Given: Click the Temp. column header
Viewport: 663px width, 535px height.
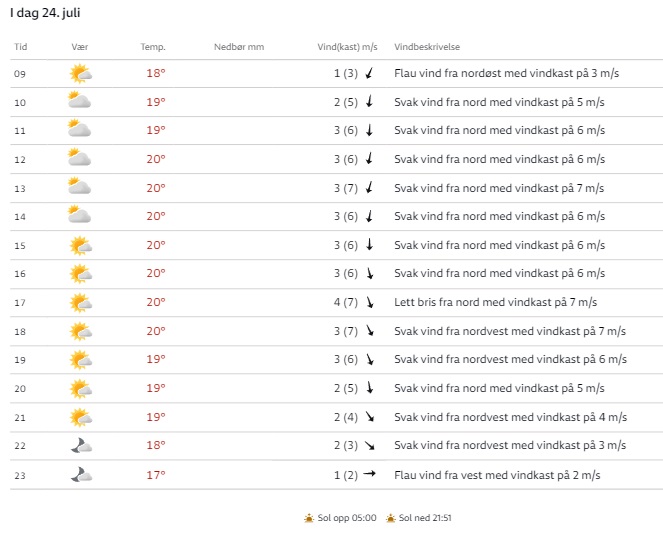Looking at the screenshot, I should tap(153, 47).
